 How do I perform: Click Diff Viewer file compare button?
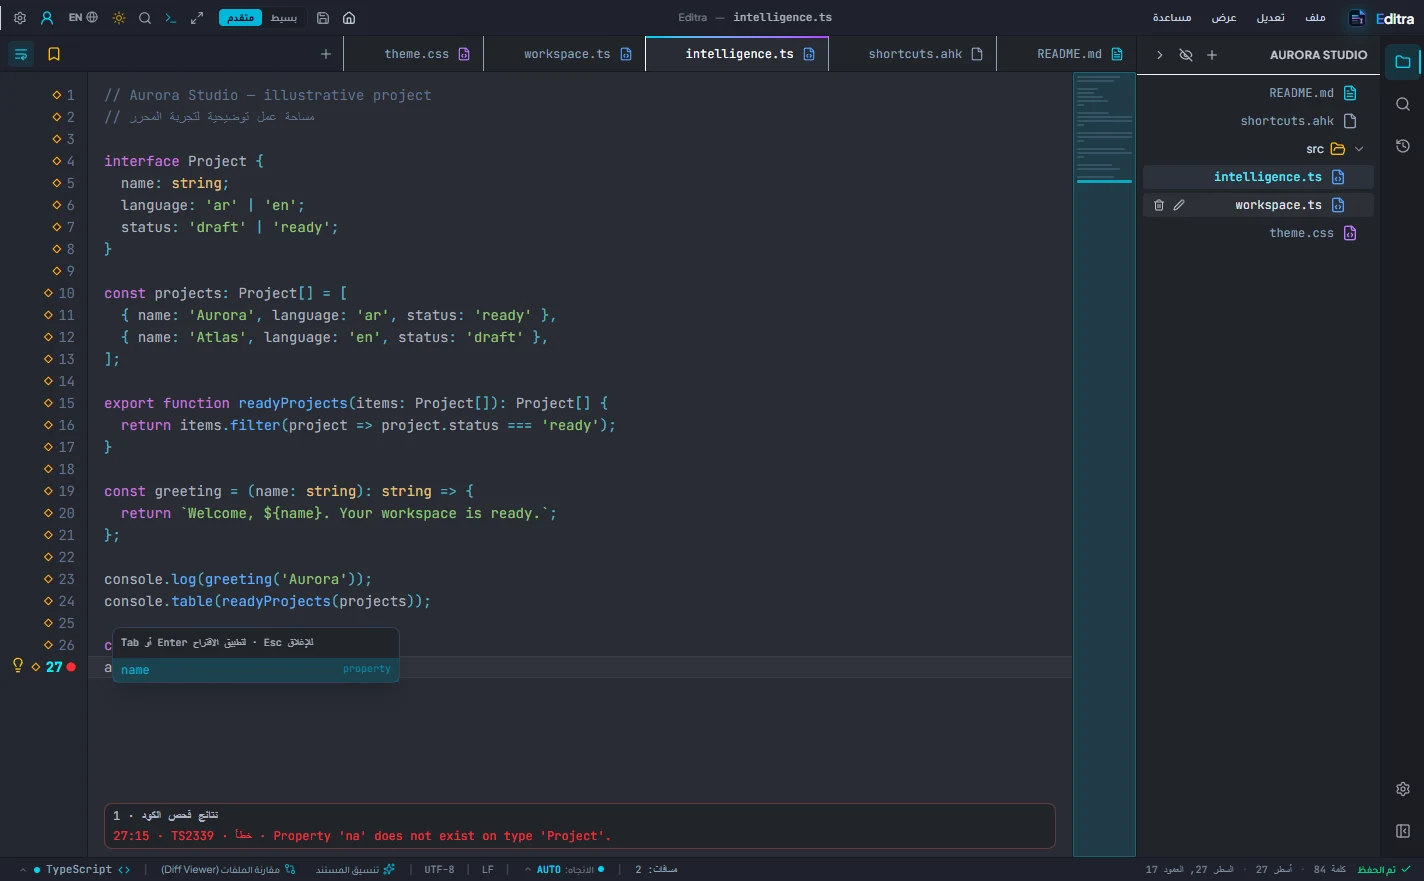pos(229,869)
